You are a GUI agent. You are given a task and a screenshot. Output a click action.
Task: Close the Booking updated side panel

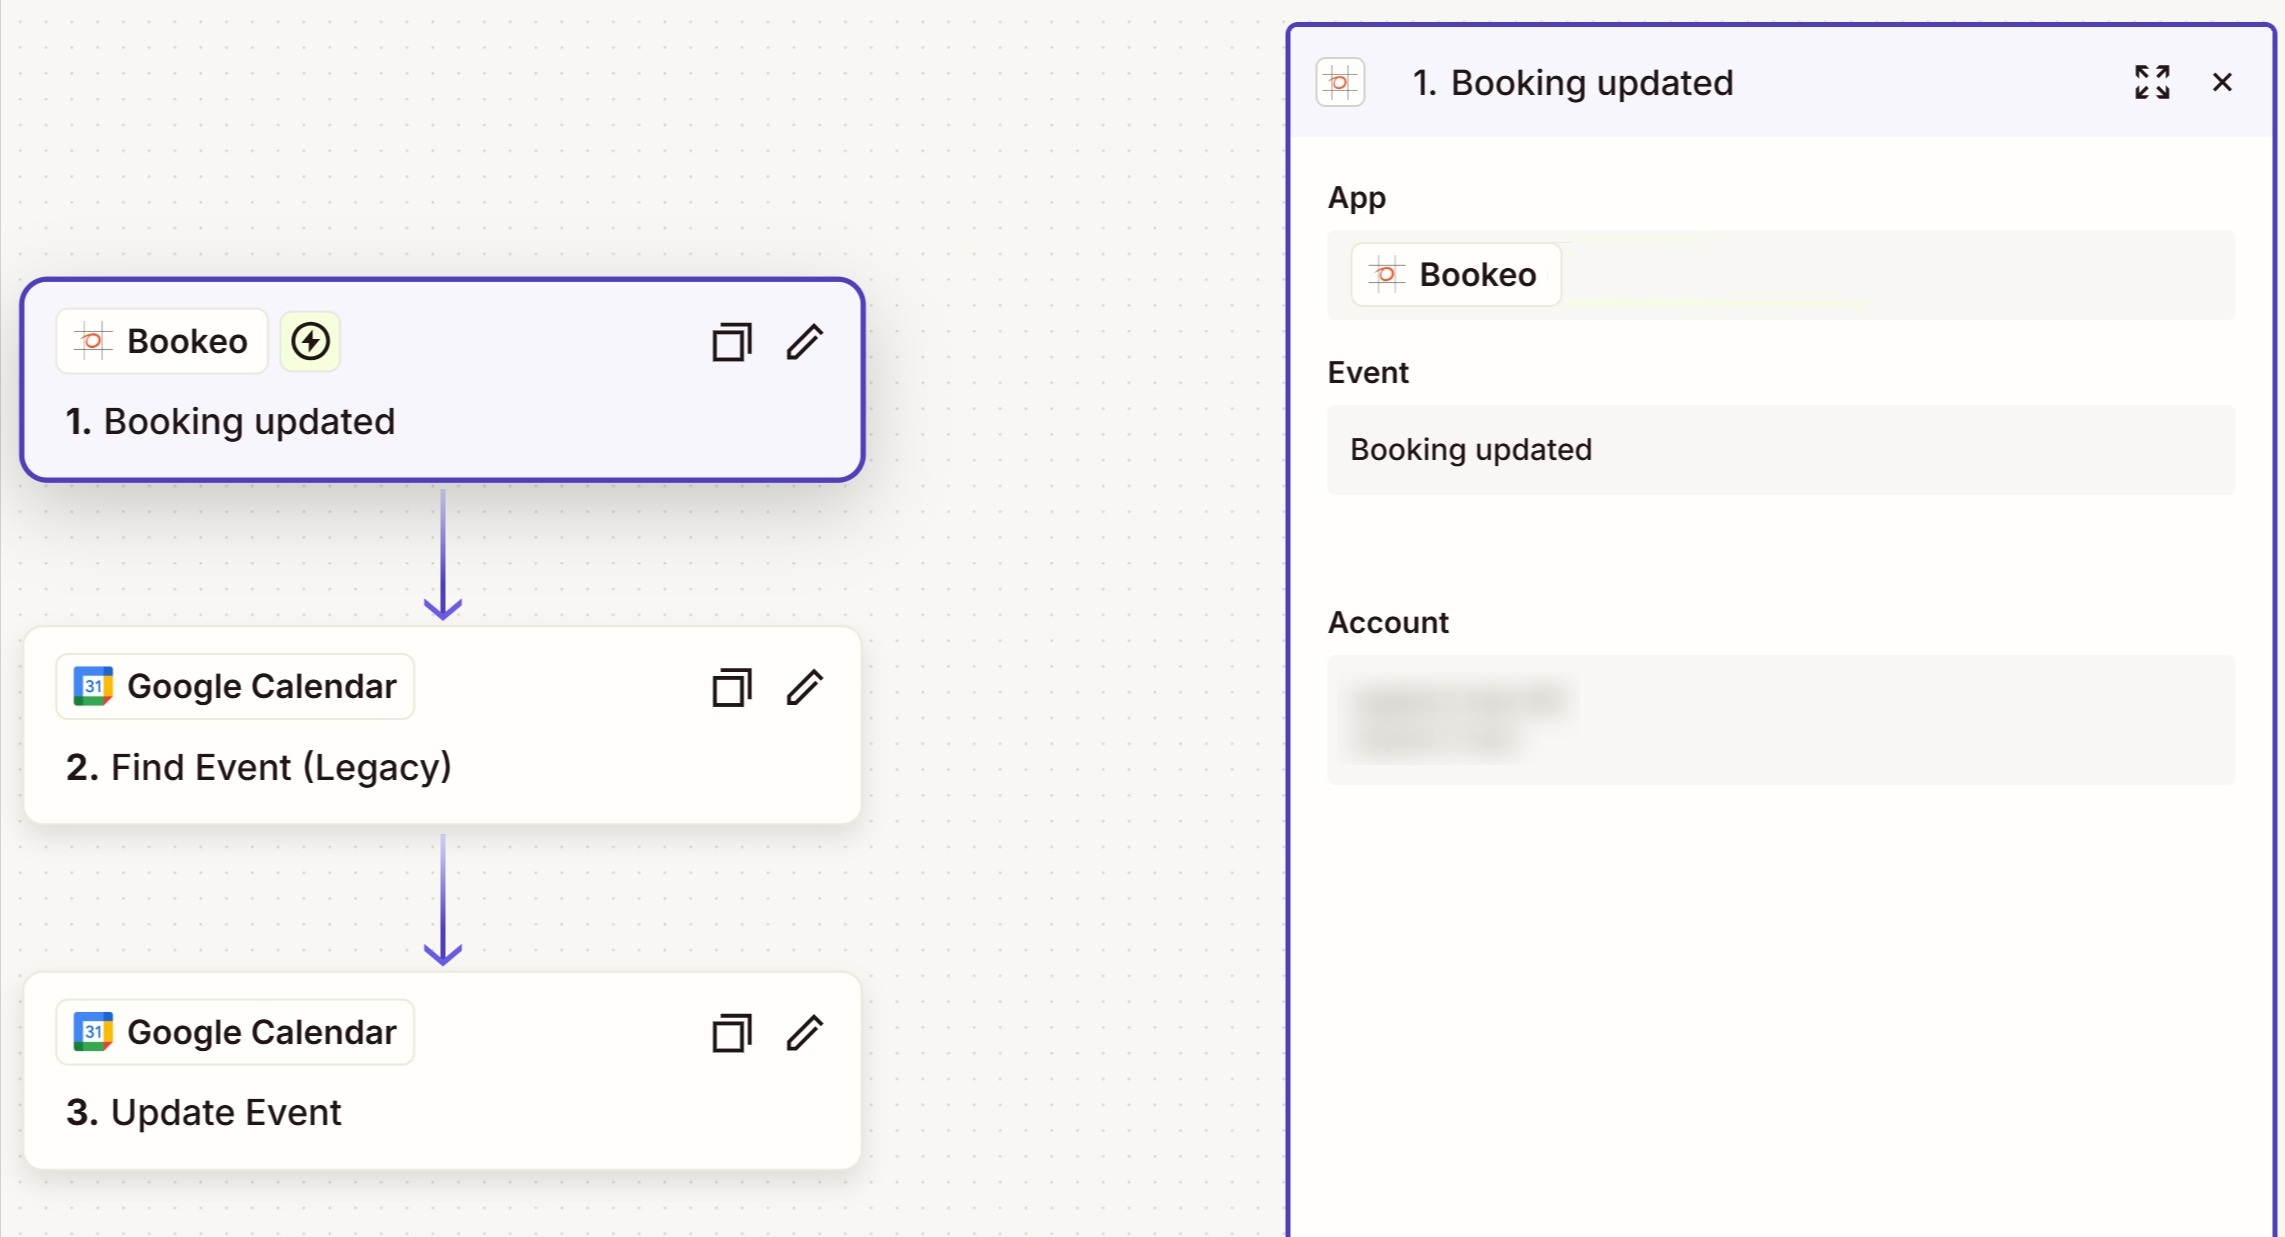point(2222,82)
